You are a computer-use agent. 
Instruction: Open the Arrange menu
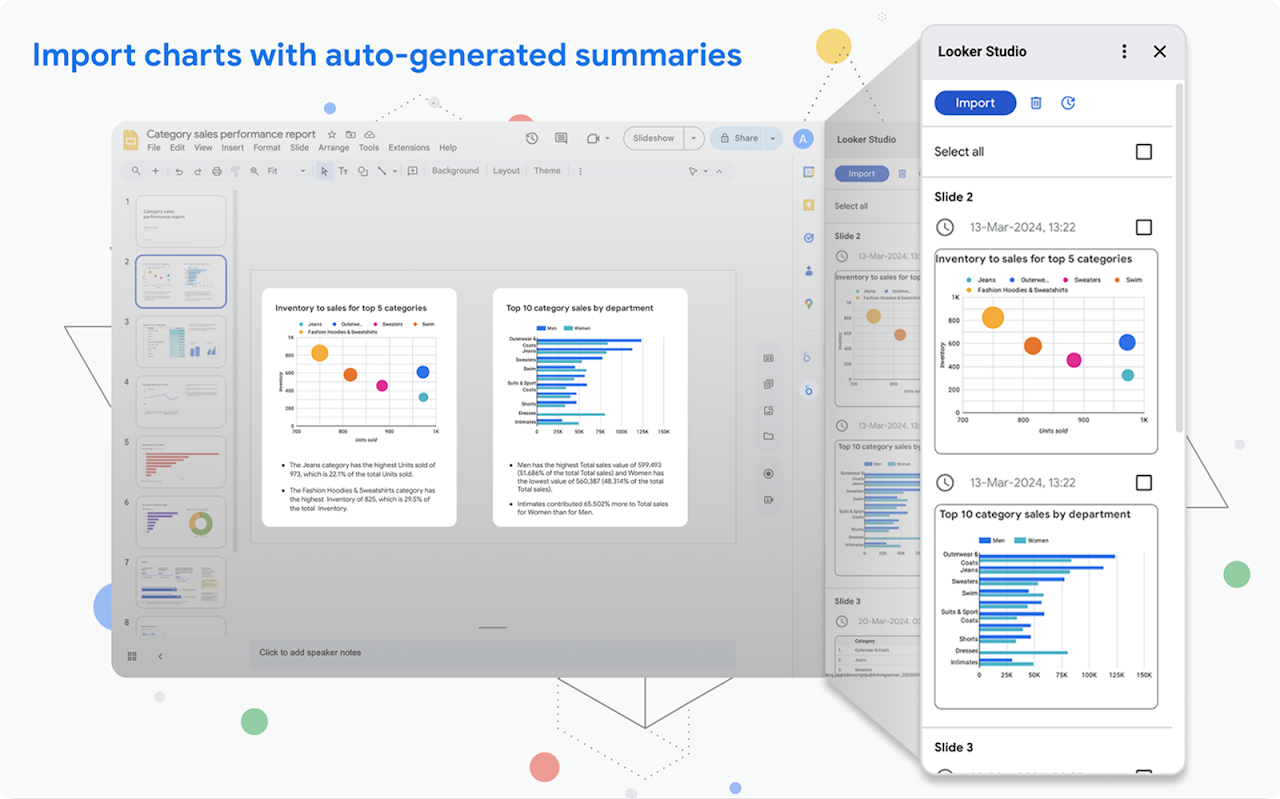tap(334, 148)
